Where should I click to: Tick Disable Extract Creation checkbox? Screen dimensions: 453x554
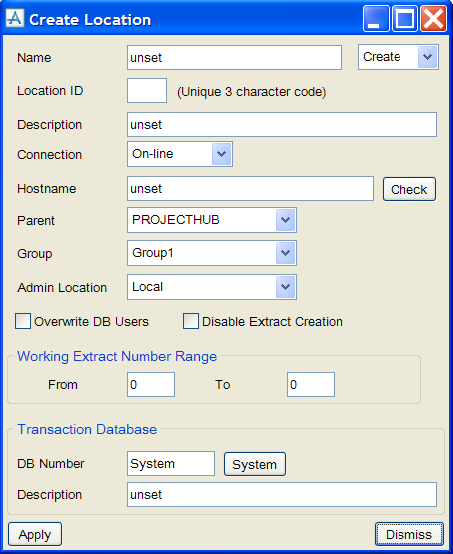191,321
